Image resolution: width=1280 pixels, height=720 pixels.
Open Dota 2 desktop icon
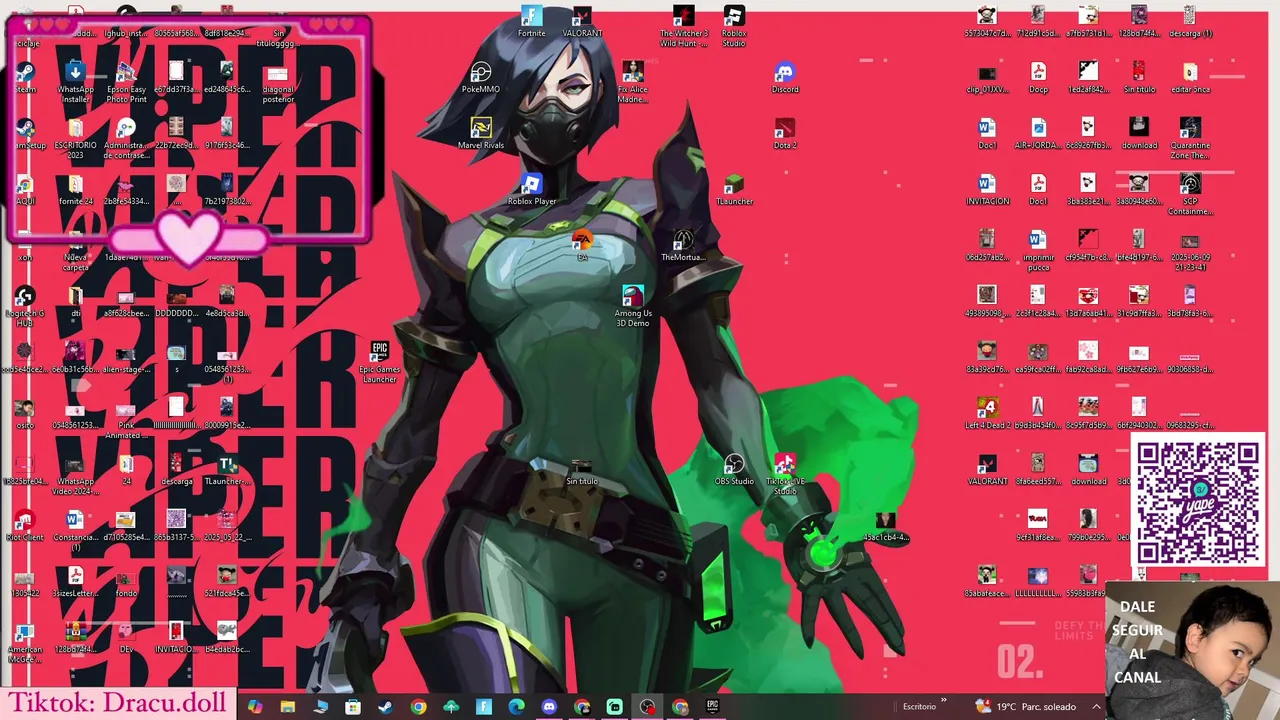[785, 134]
